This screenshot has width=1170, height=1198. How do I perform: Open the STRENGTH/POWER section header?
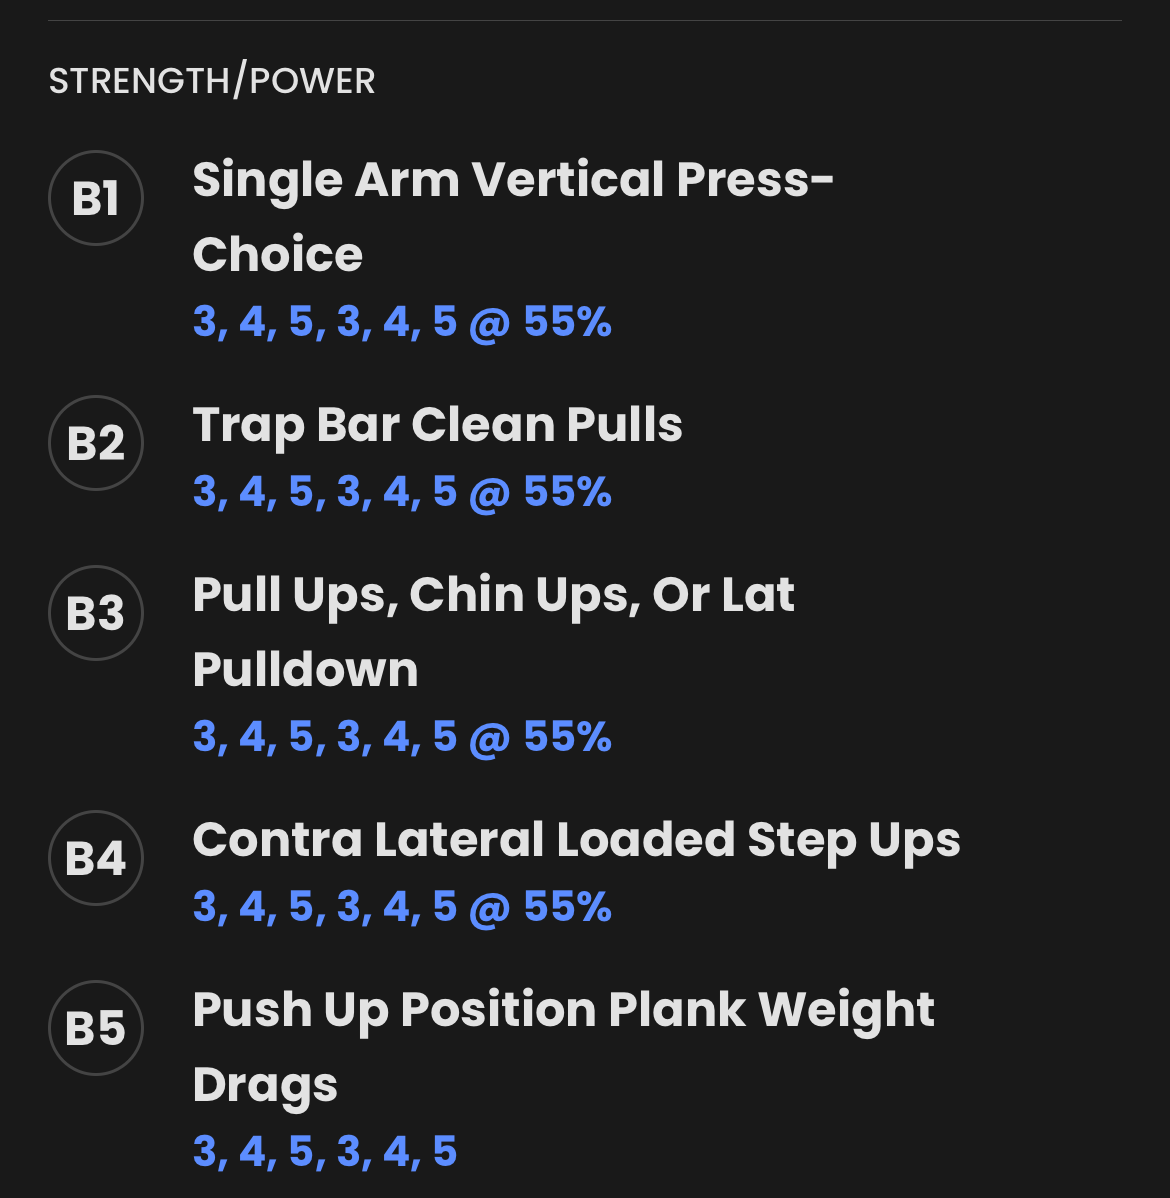click(212, 80)
